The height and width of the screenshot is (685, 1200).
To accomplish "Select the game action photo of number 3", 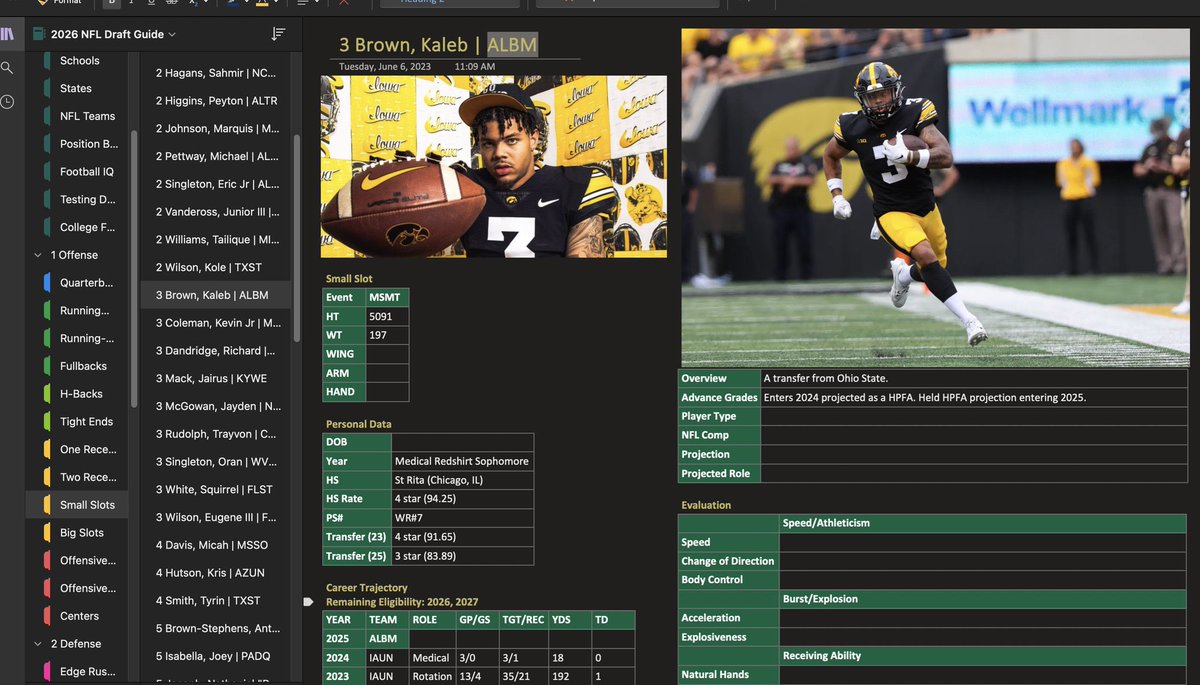I will point(935,198).
